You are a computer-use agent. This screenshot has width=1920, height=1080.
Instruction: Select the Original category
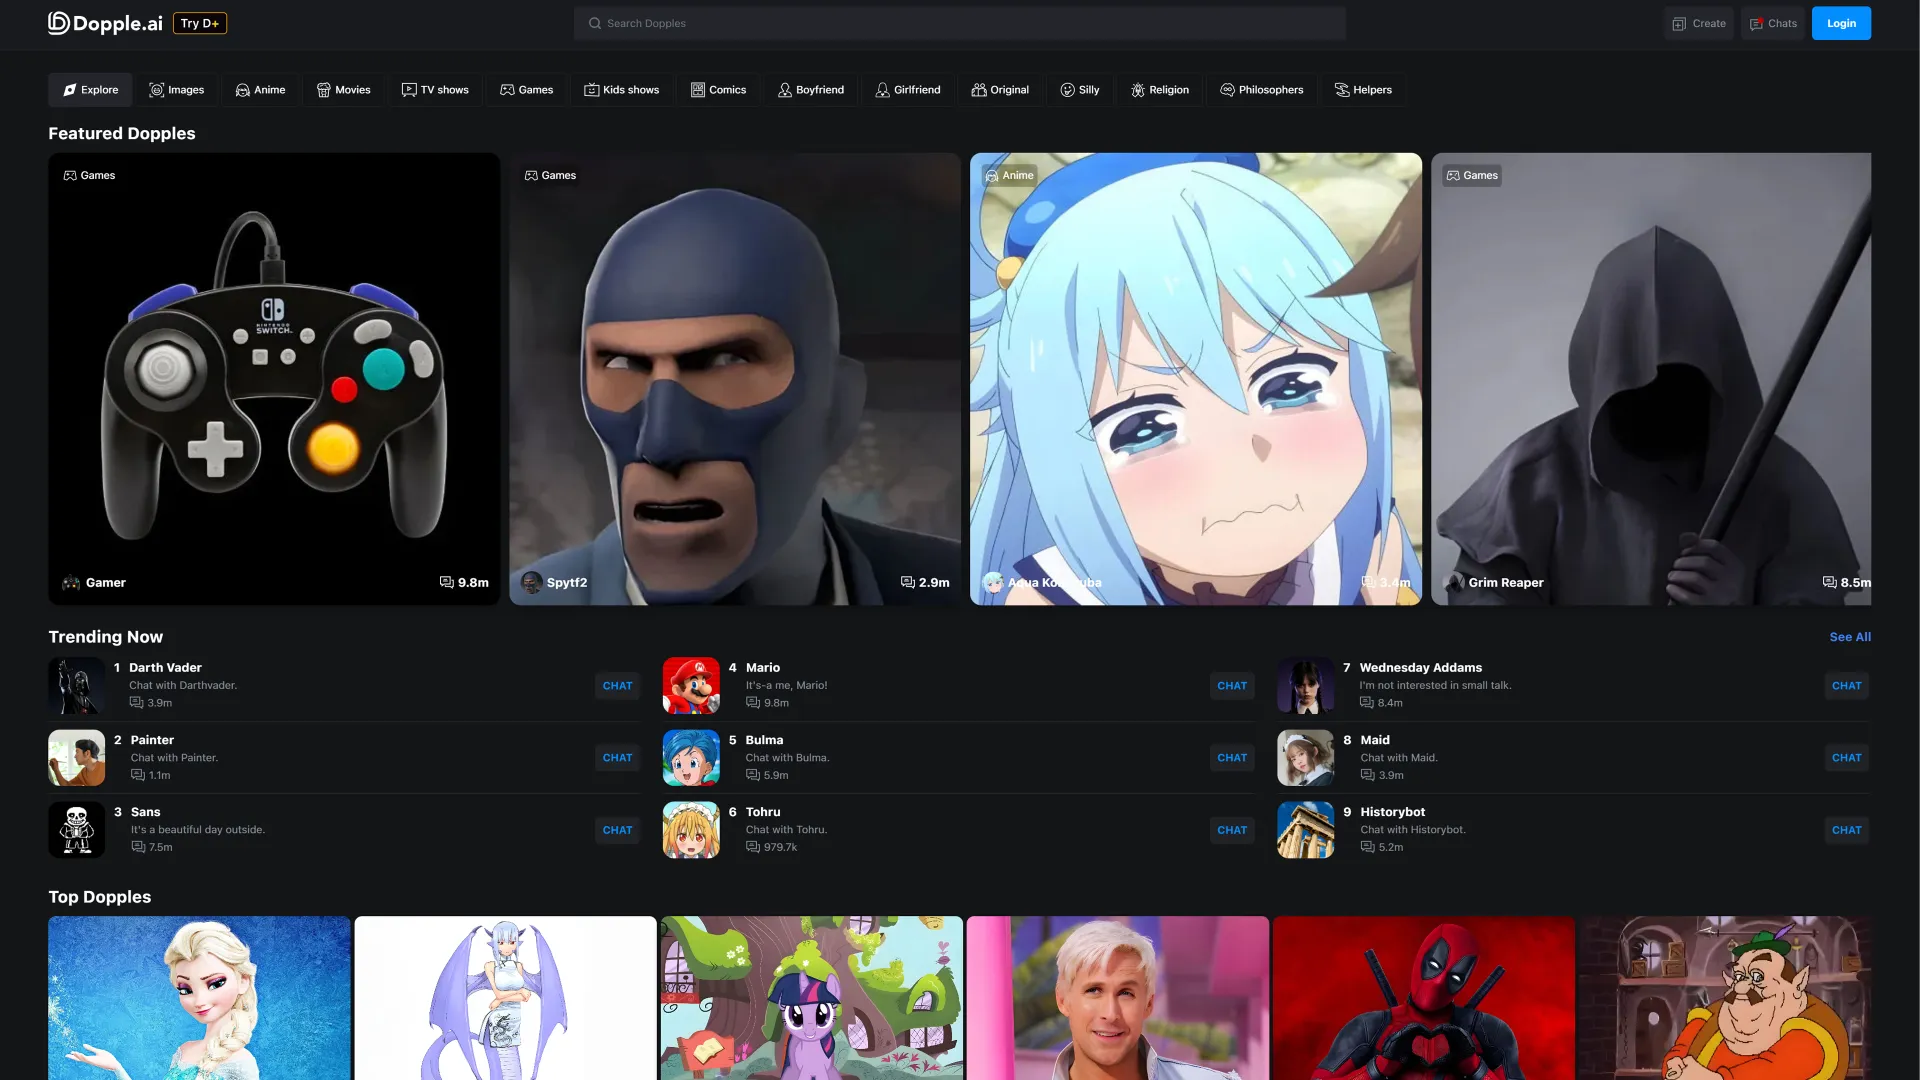(1000, 90)
